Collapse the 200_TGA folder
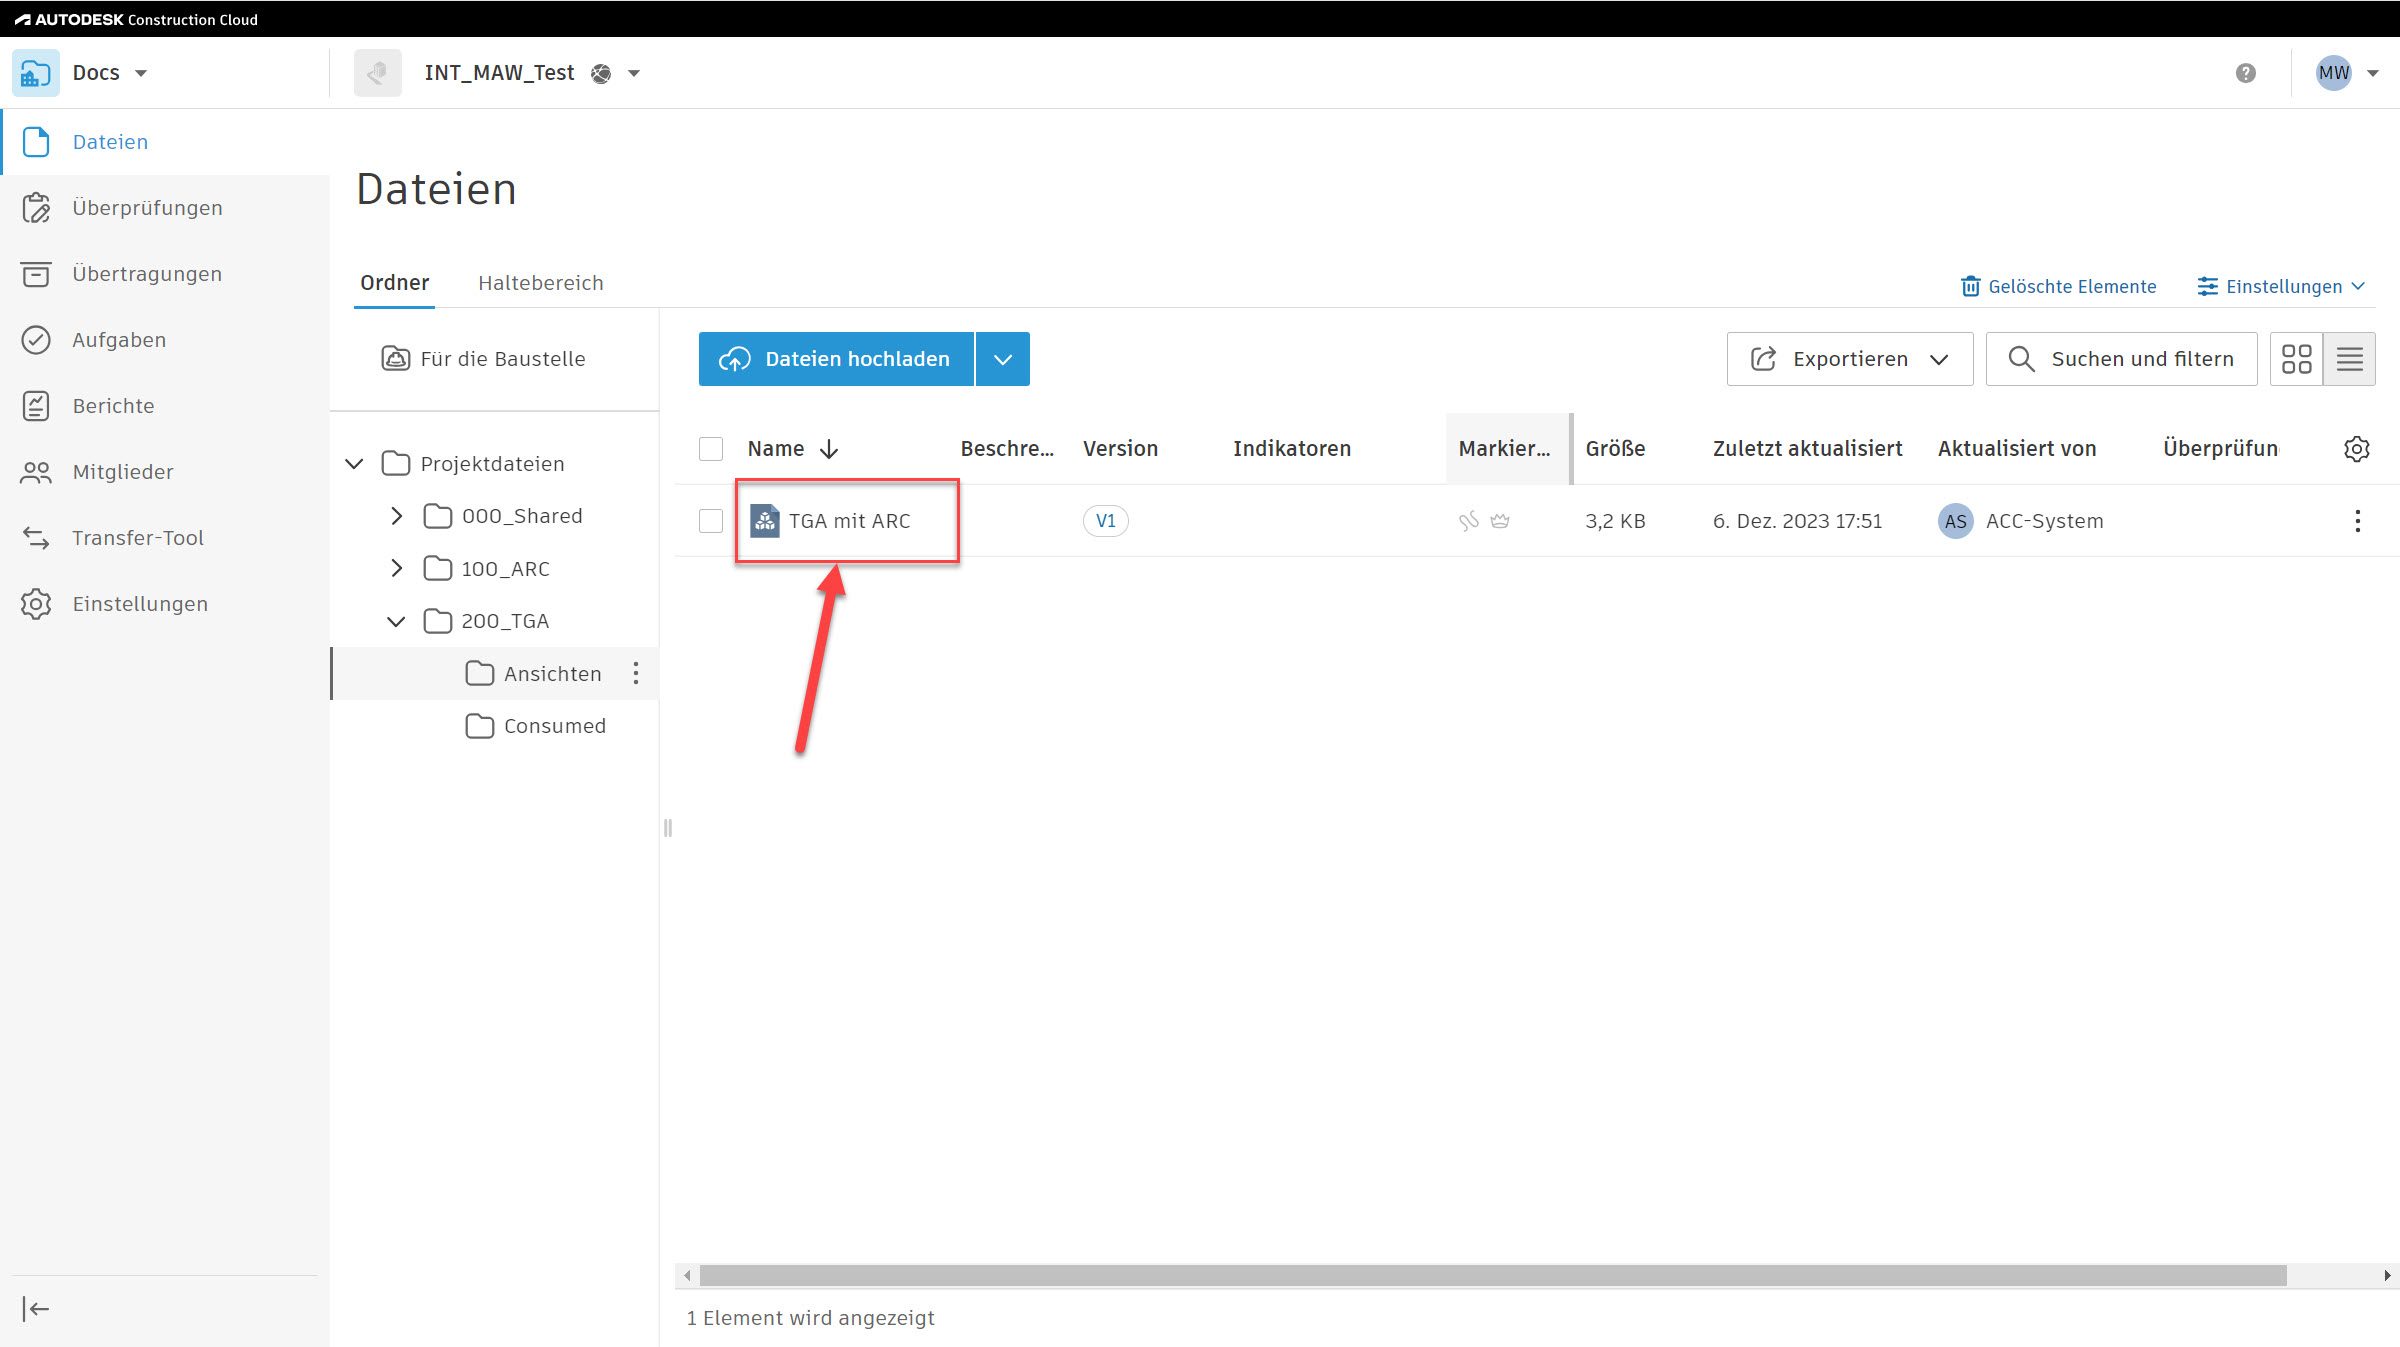 click(396, 621)
